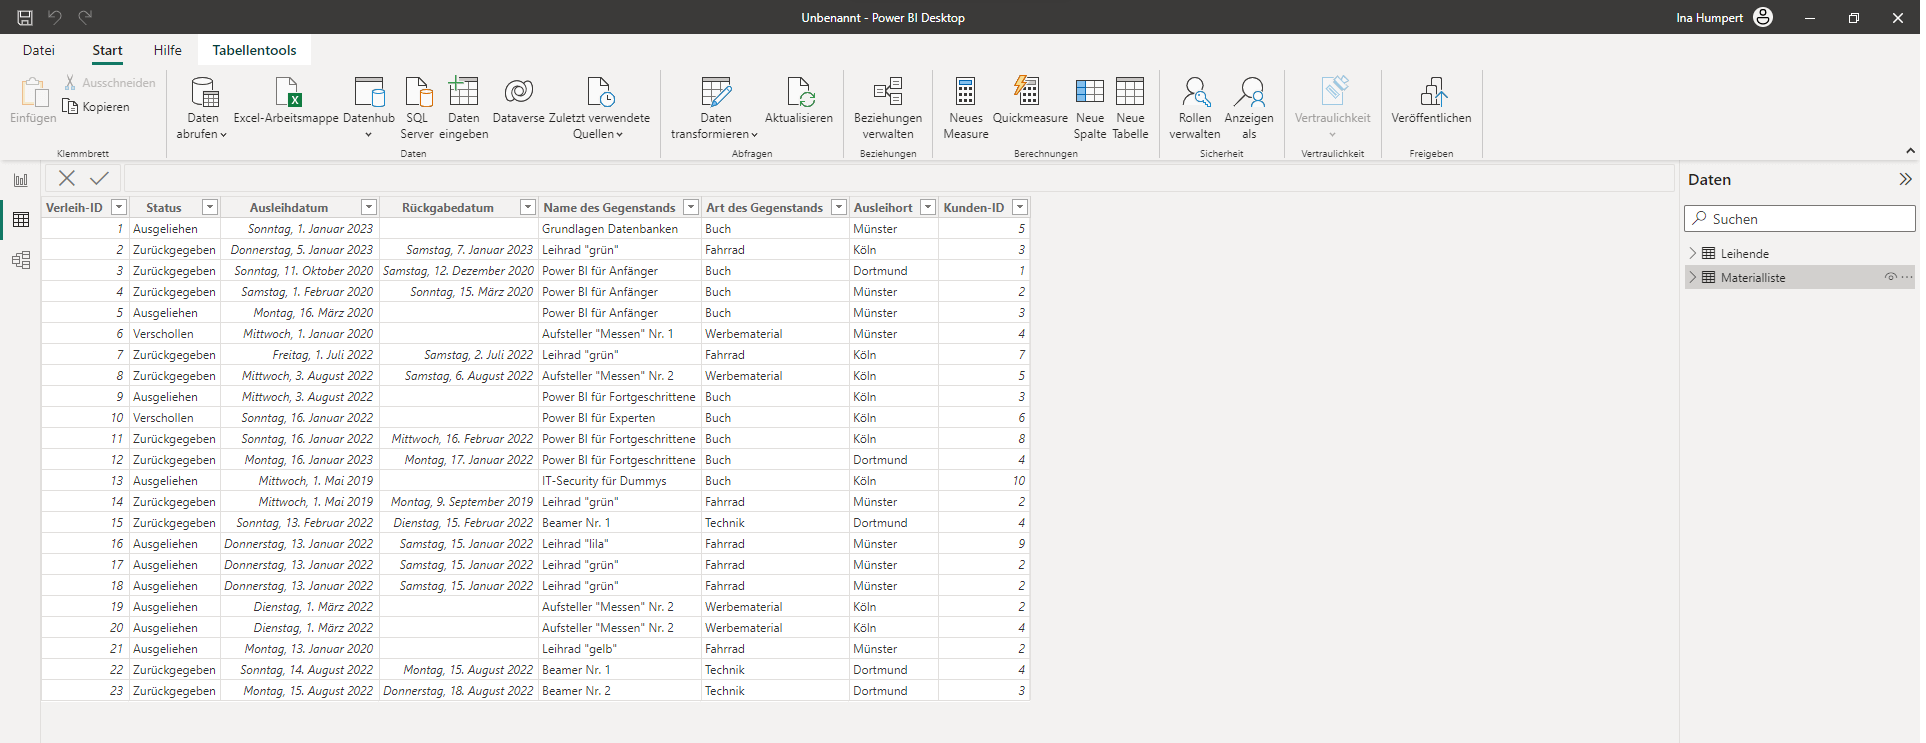Open Datenhub
The height and width of the screenshot is (743, 1926).
tap(369, 108)
